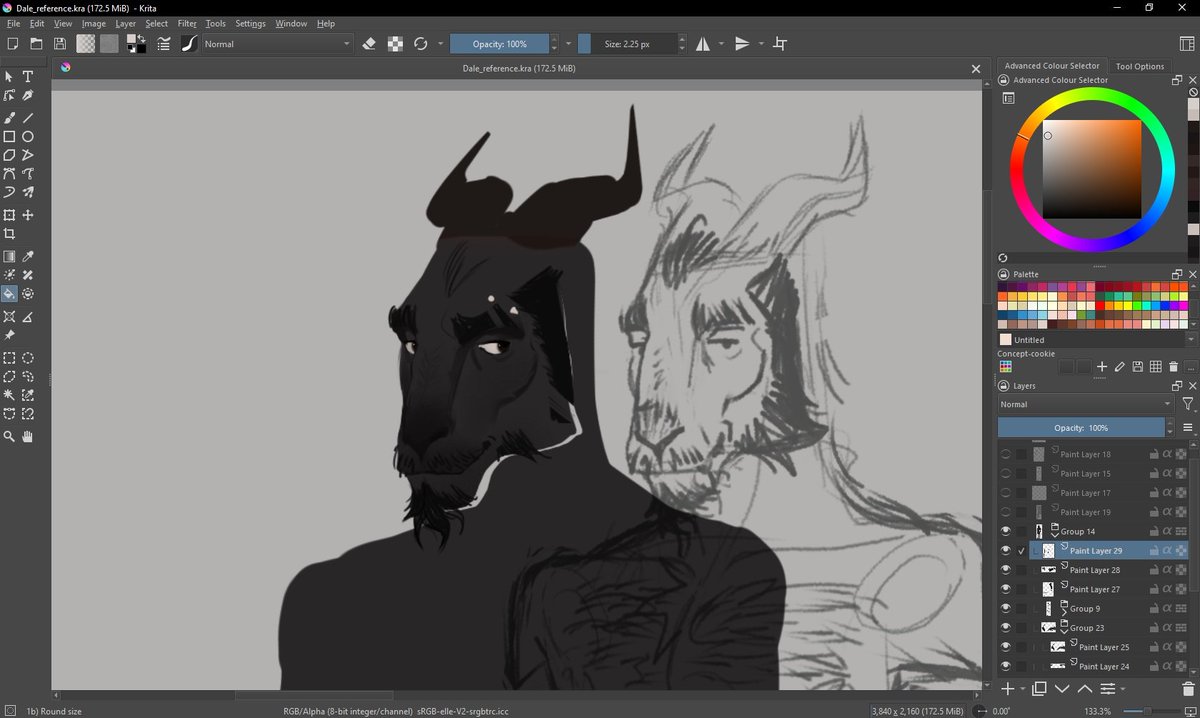Adjust the layer Opacity slider
The image size is (1200, 718).
1082,428
